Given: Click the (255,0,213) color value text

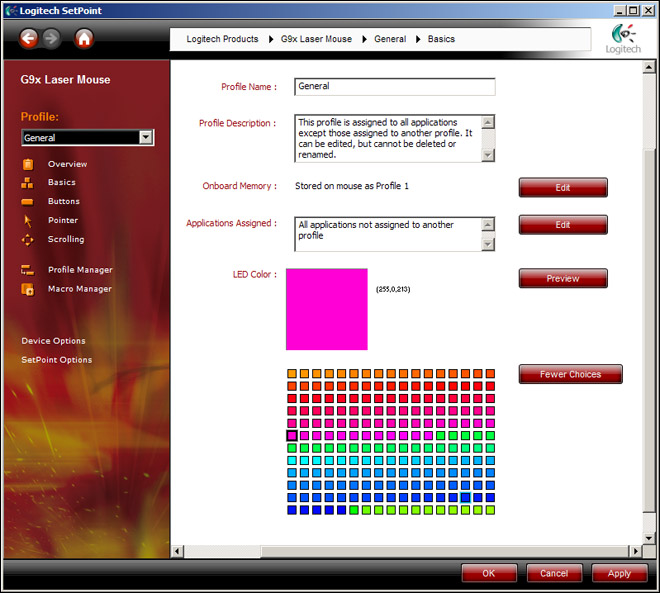Looking at the screenshot, I should [393, 289].
